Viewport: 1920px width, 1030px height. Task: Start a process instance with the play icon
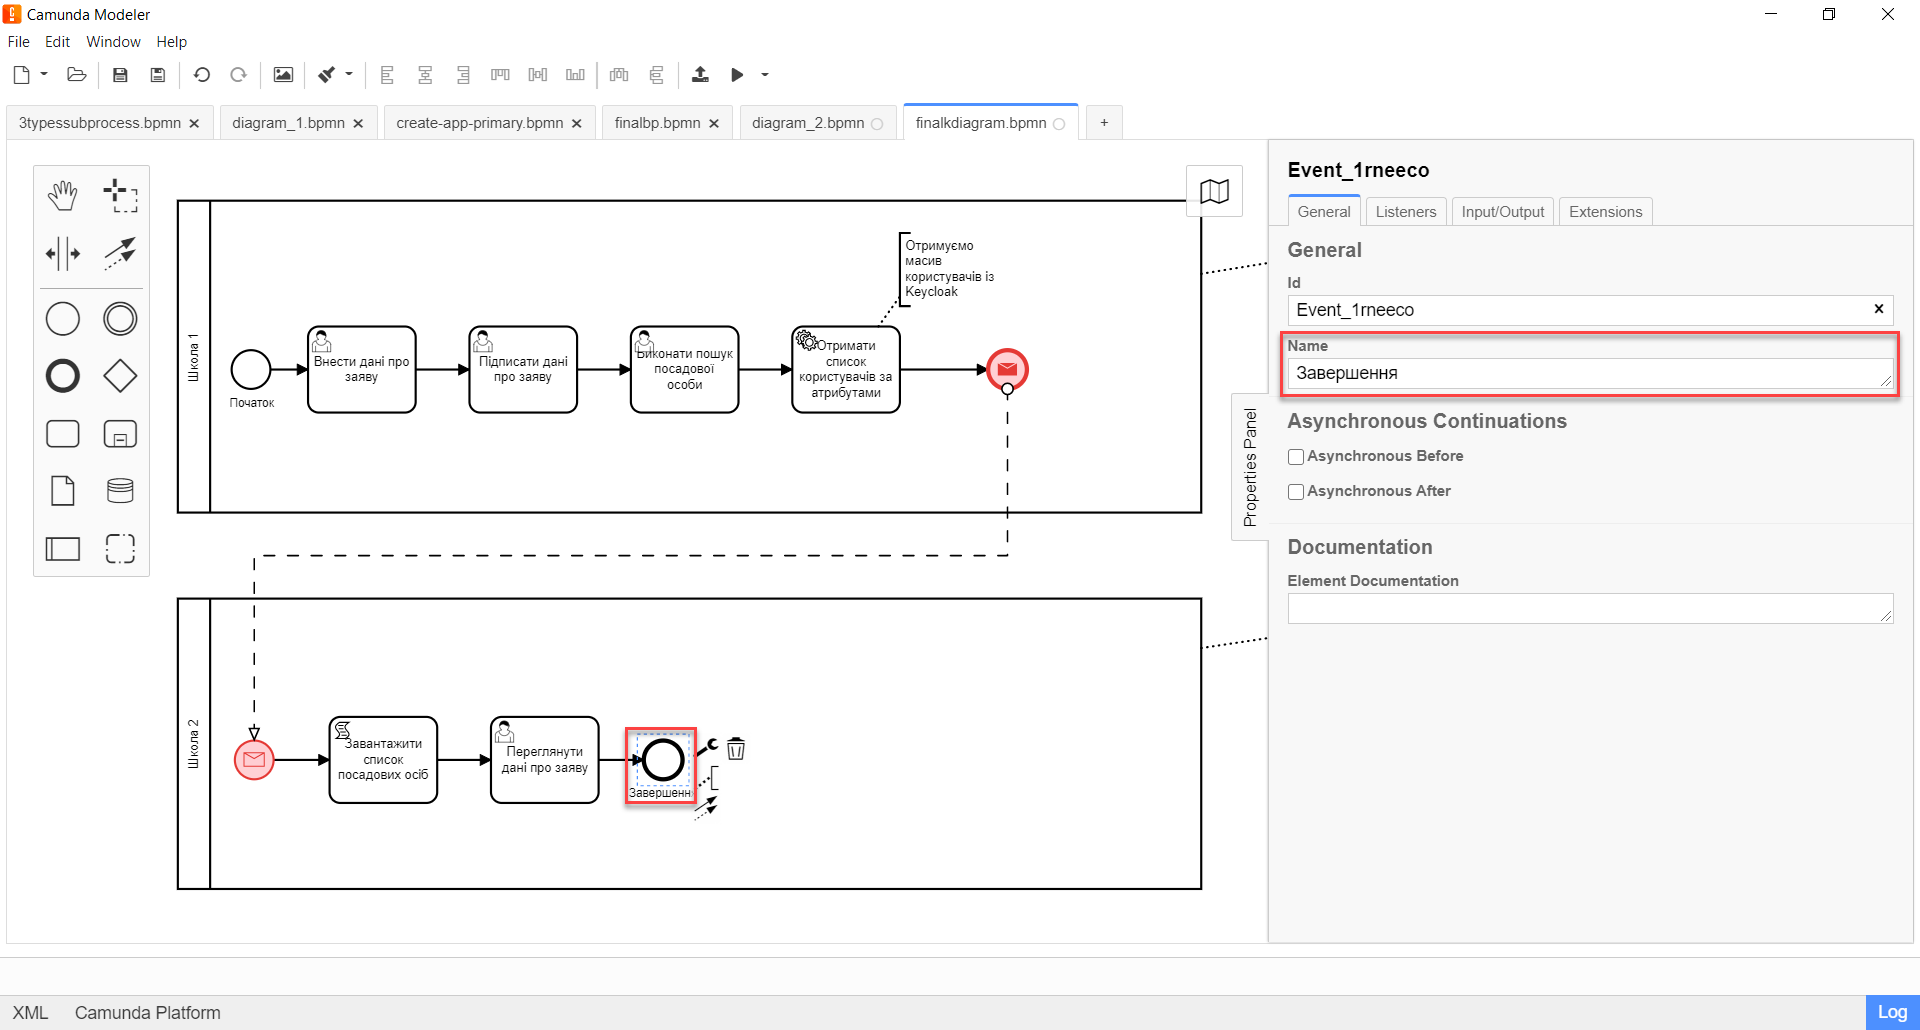click(x=737, y=75)
